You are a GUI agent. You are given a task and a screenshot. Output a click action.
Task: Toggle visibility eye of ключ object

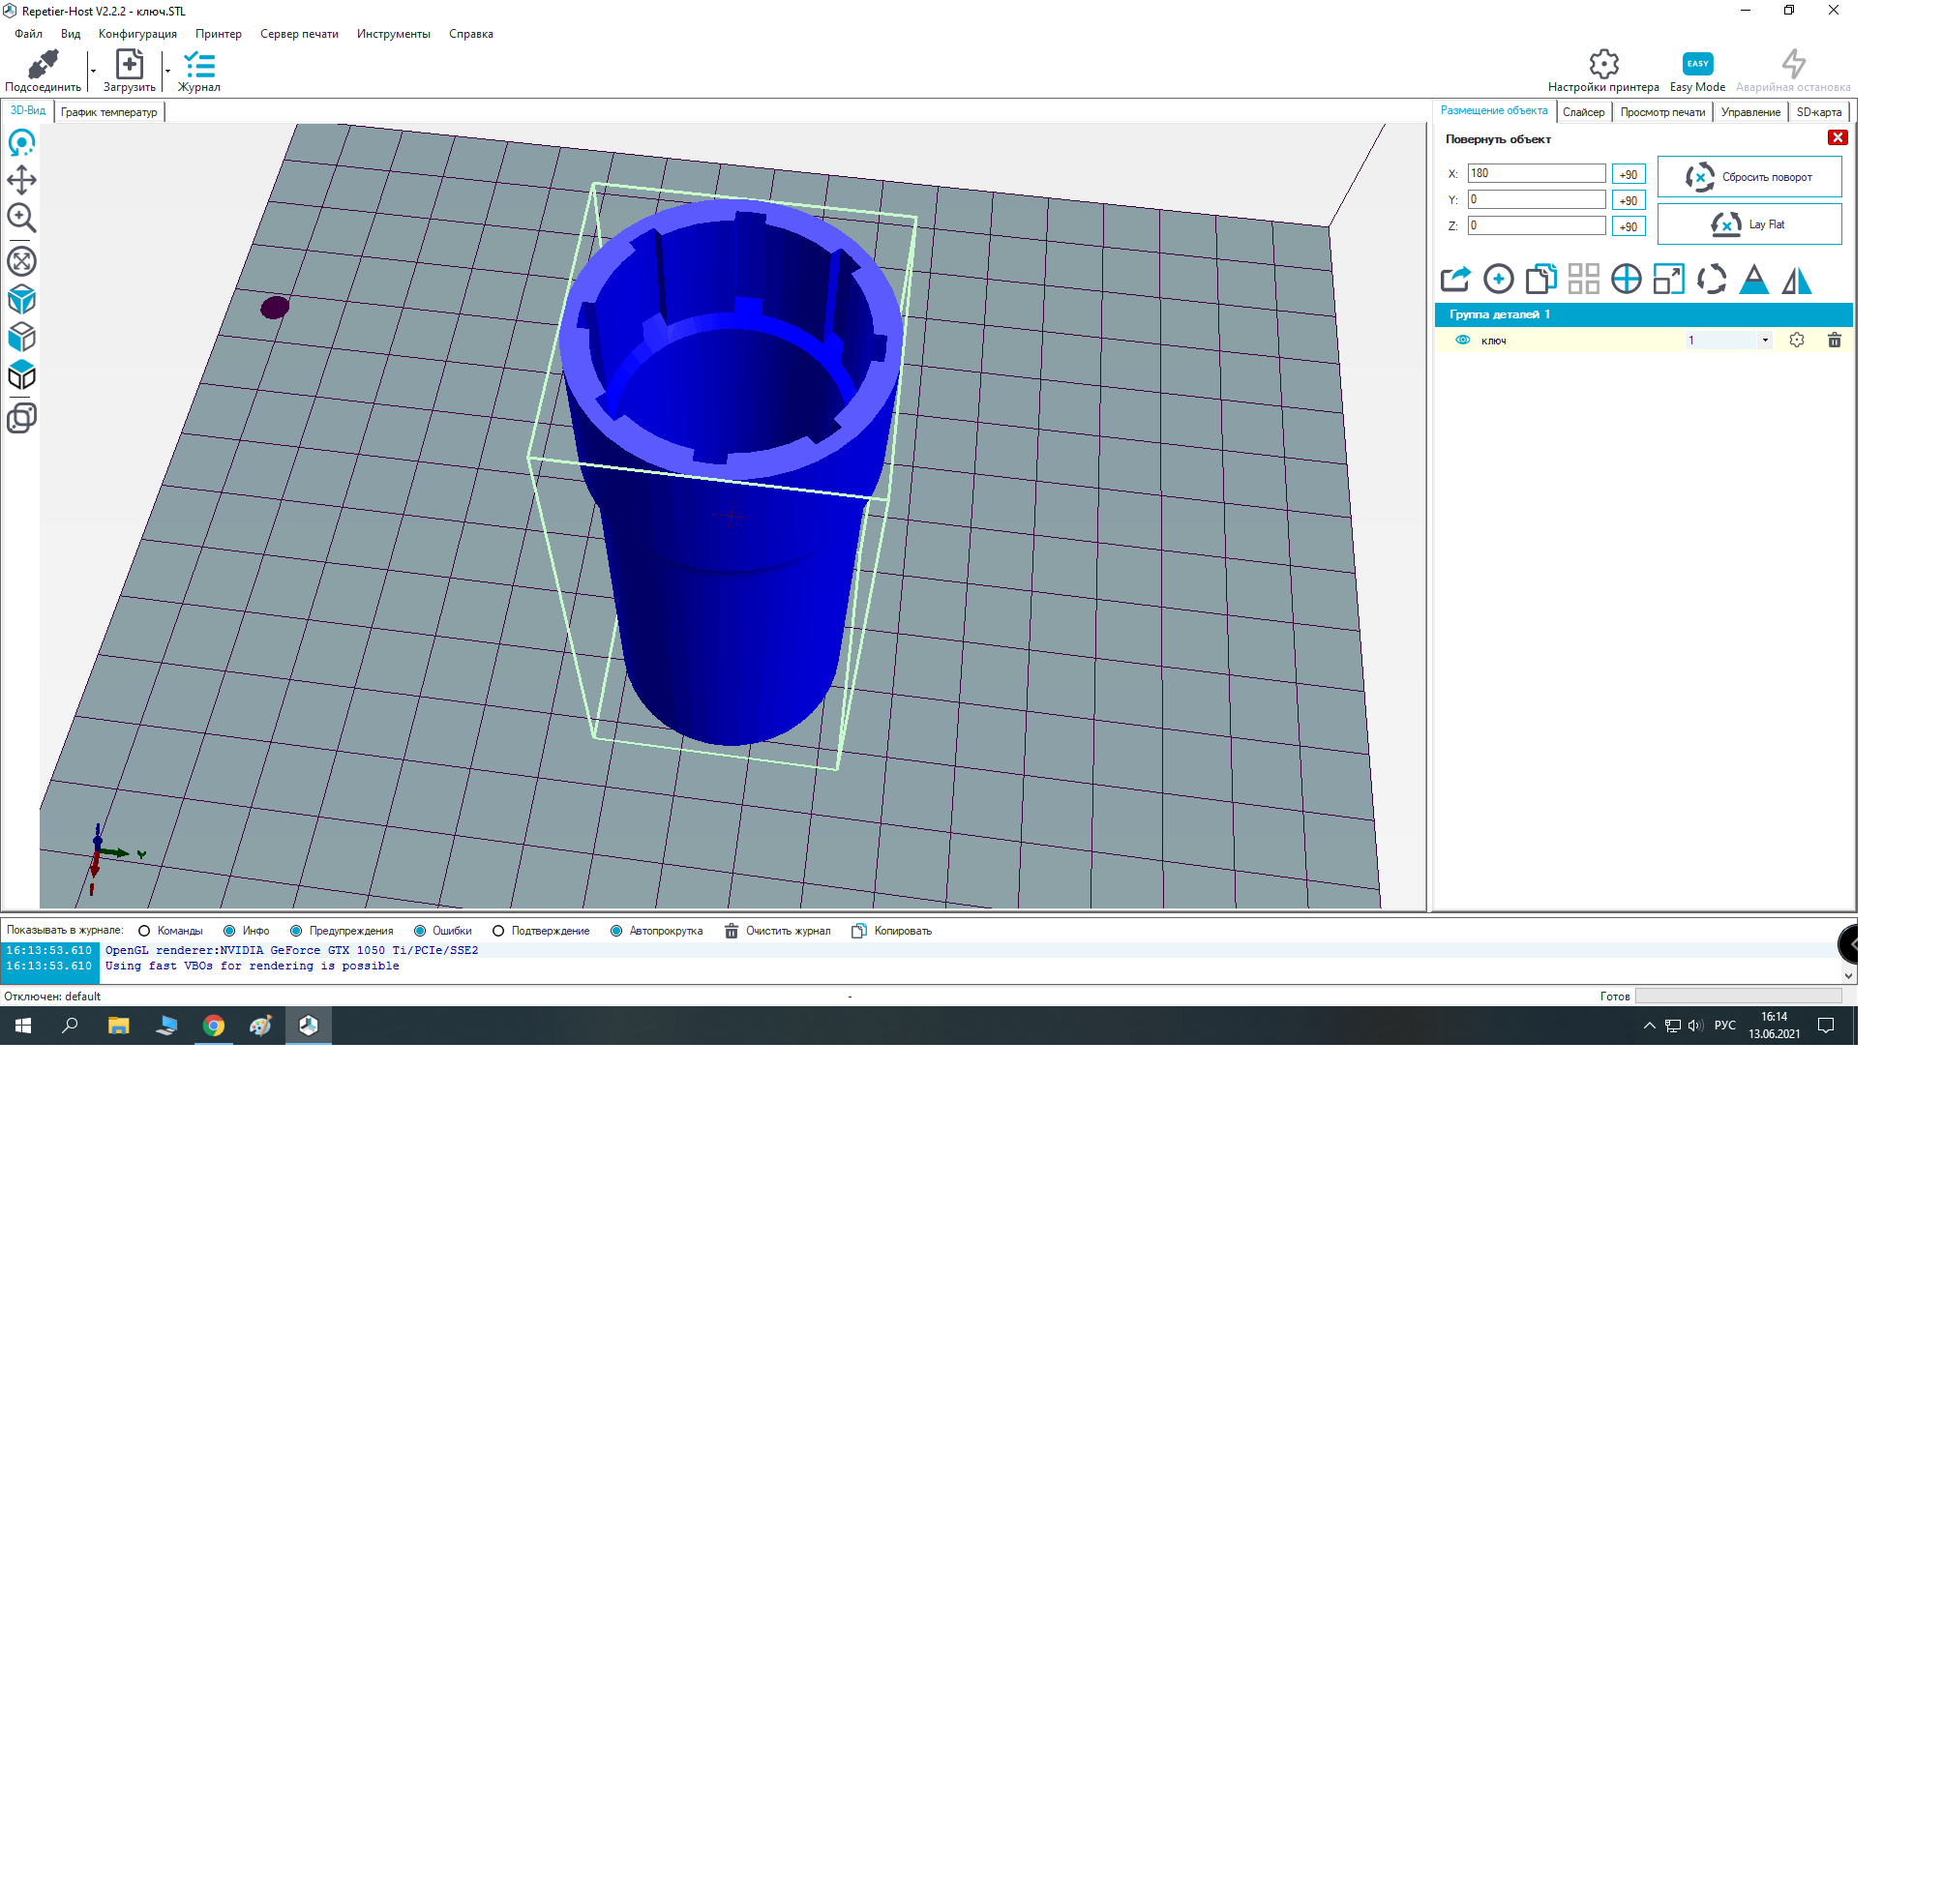tap(1462, 340)
